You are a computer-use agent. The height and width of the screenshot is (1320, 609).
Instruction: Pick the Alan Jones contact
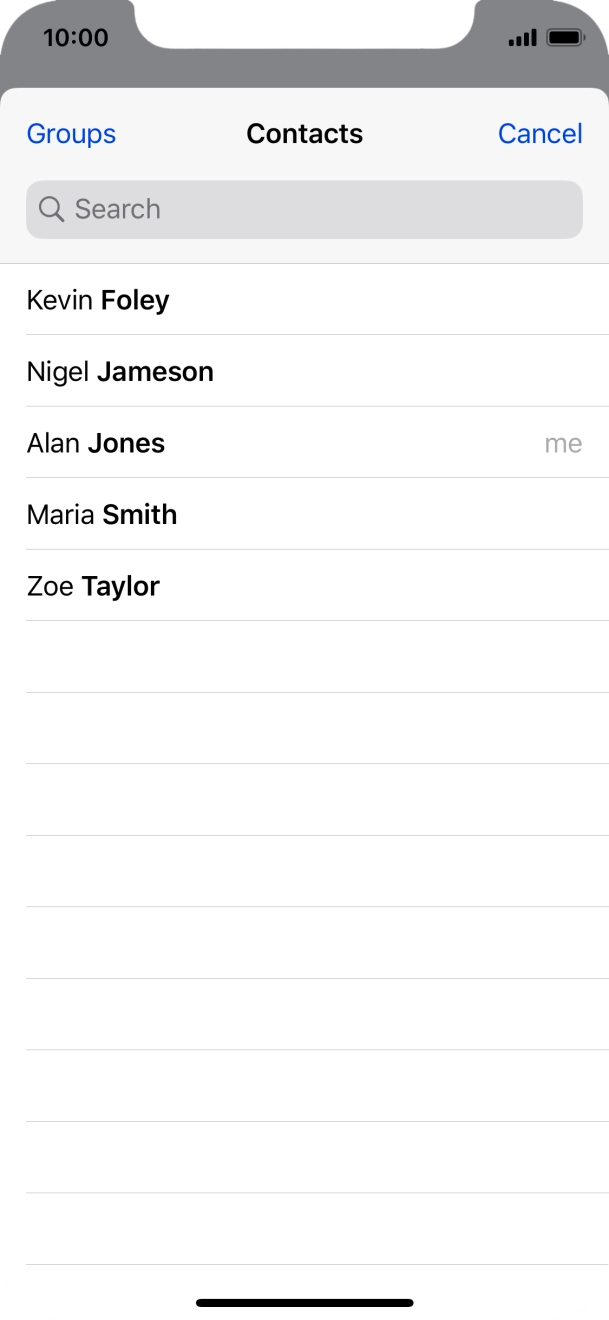(96, 443)
